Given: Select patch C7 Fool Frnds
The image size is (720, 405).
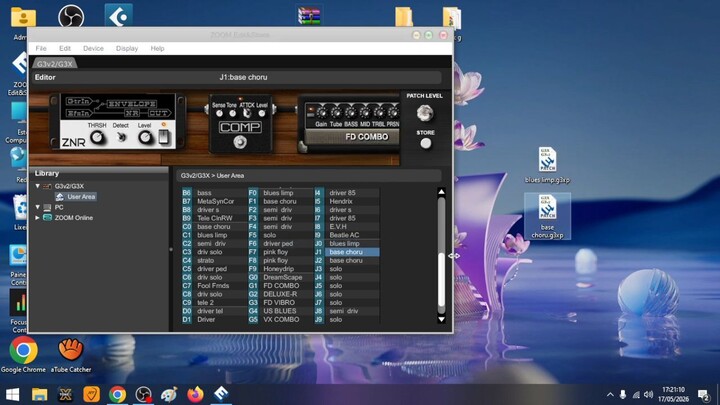Looking at the screenshot, I should 215,286.
